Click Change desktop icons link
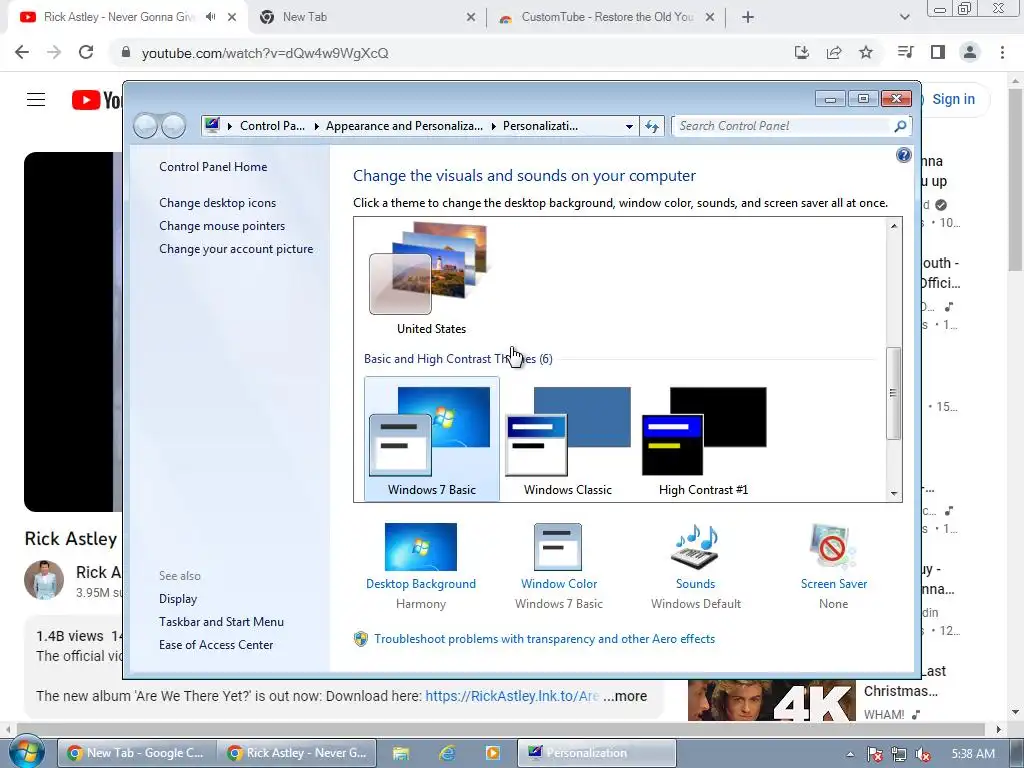This screenshot has height=768, width=1024. 217,203
